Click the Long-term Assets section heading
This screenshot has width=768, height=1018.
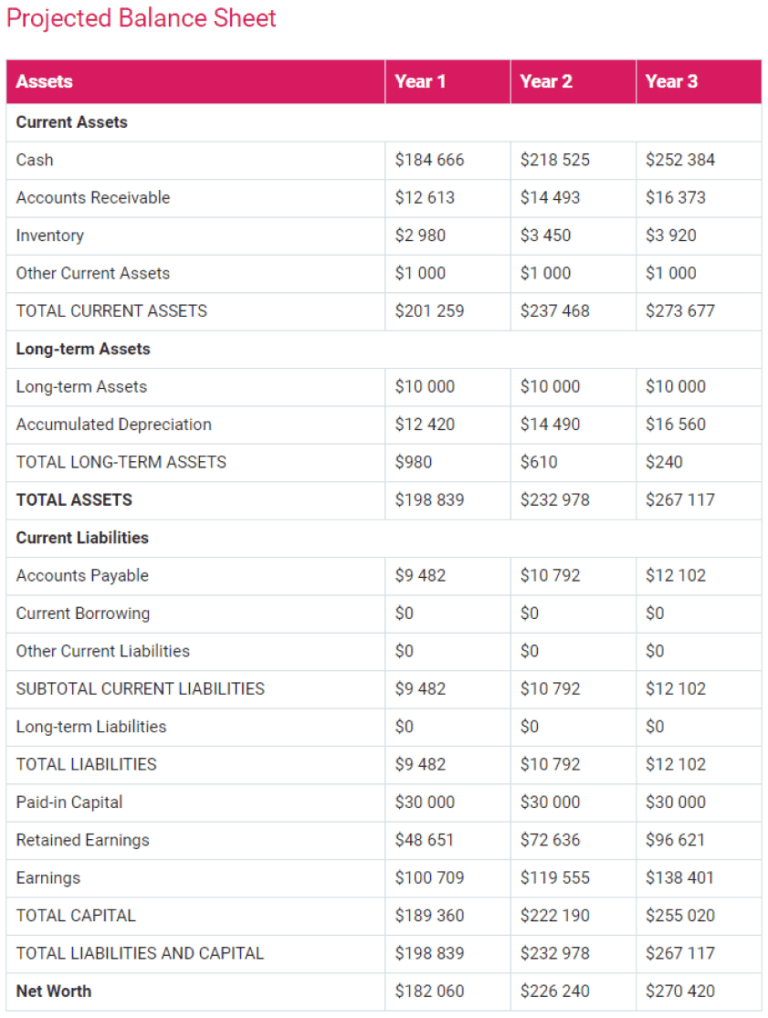pyautogui.click(x=83, y=349)
